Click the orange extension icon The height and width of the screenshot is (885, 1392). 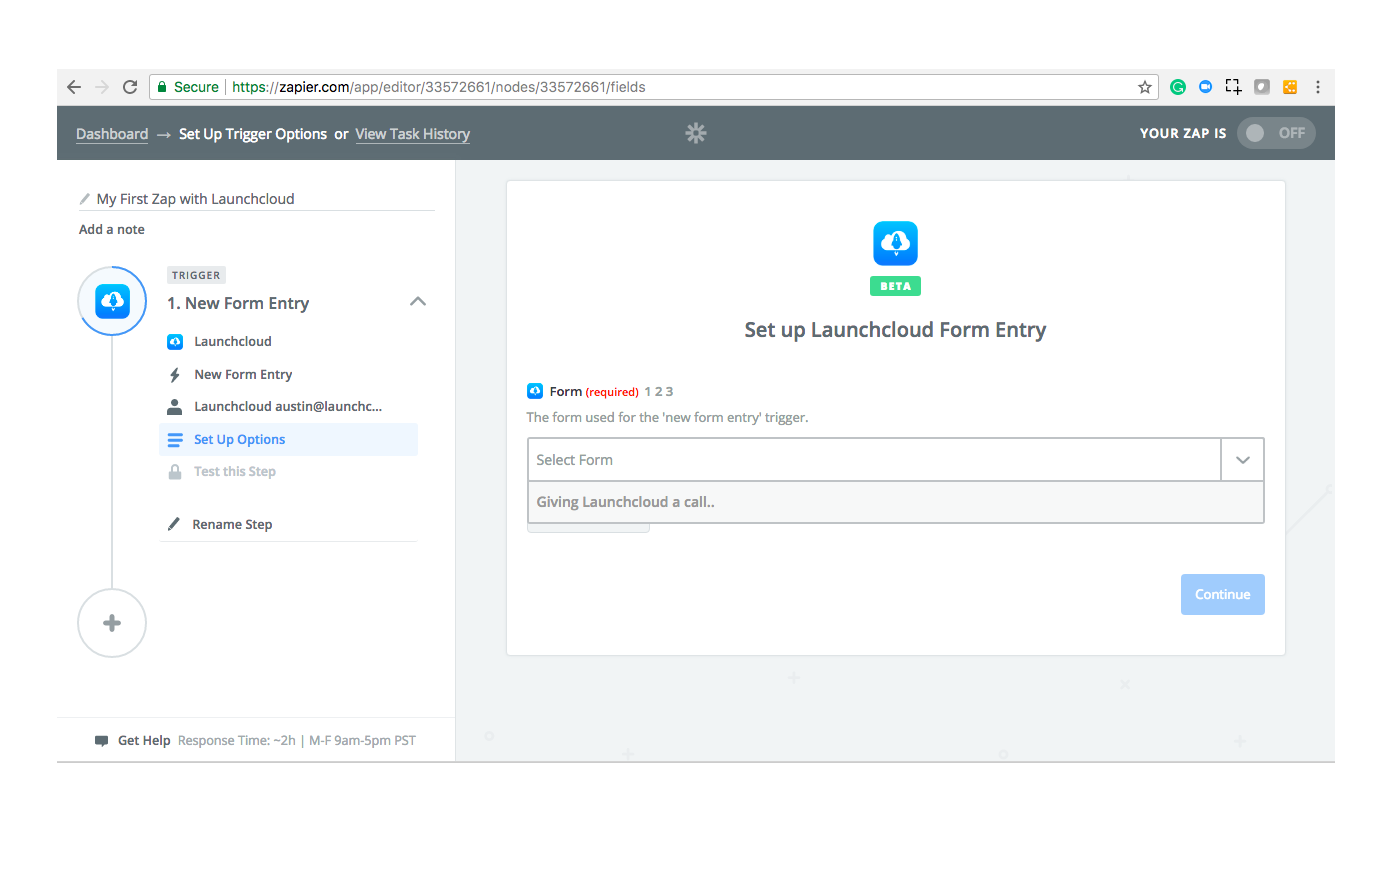coord(1290,87)
